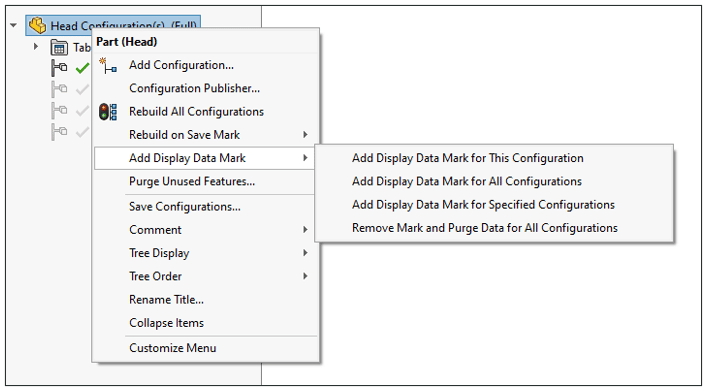Click the Tables folder icon in tree
This screenshot has width=708, height=391.
(59, 47)
